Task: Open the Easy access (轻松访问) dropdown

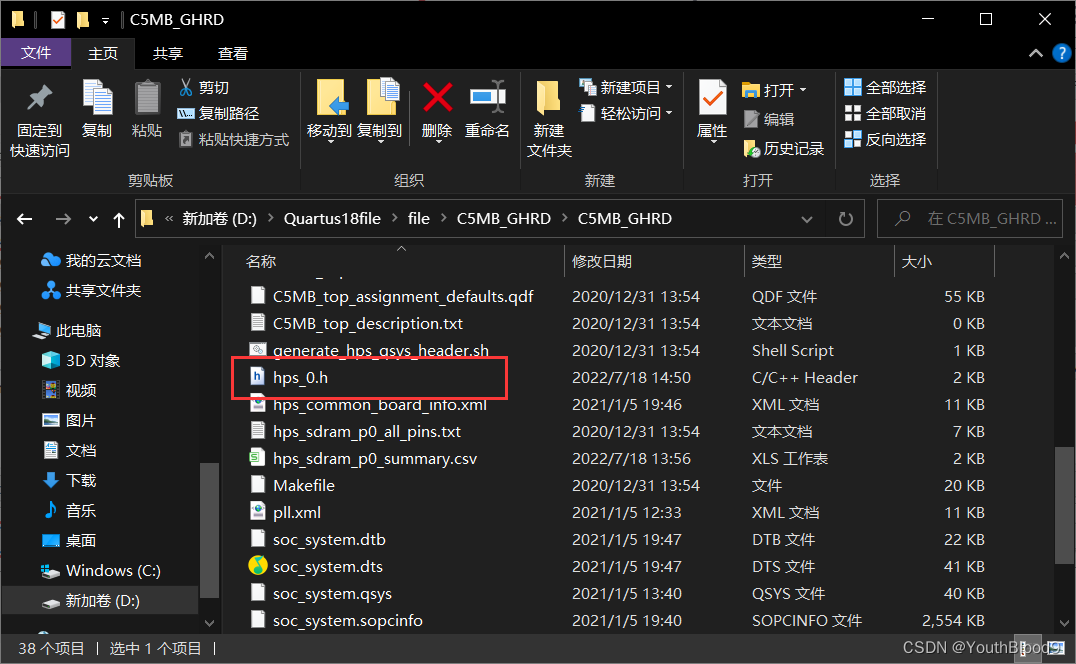Action: [626, 113]
